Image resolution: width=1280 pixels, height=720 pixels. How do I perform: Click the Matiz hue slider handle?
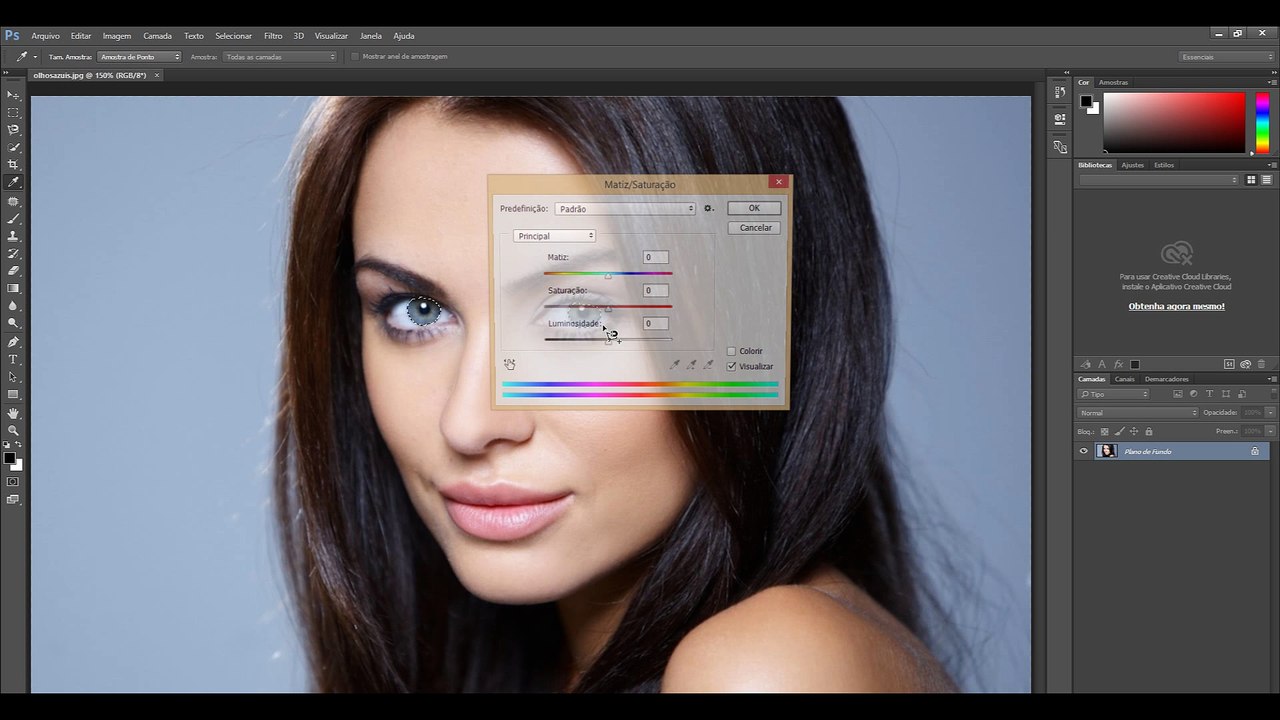pos(608,275)
